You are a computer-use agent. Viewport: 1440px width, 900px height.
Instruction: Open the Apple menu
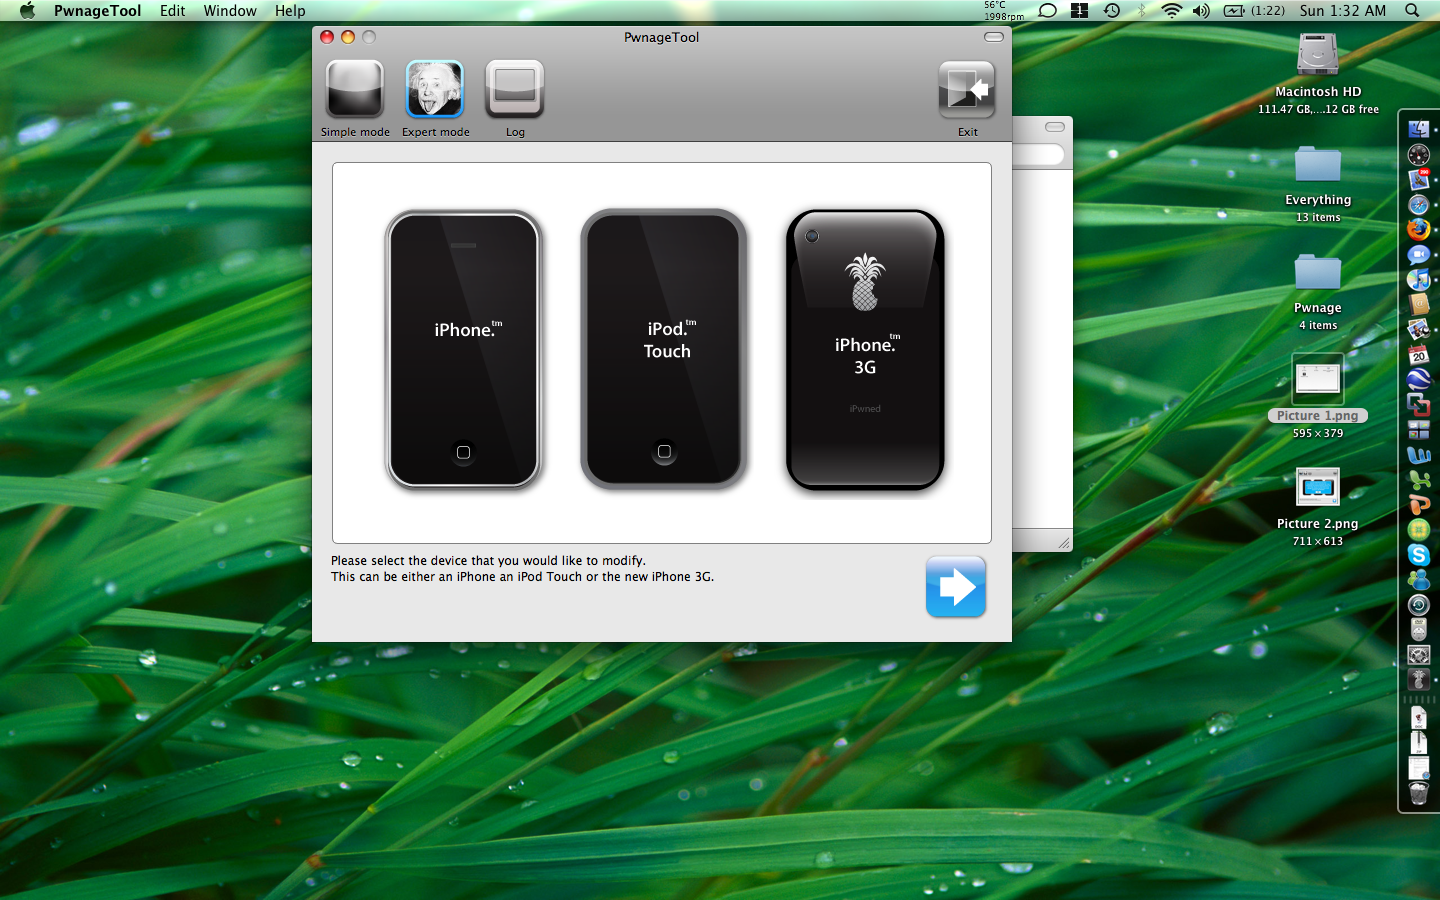tap(27, 11)
